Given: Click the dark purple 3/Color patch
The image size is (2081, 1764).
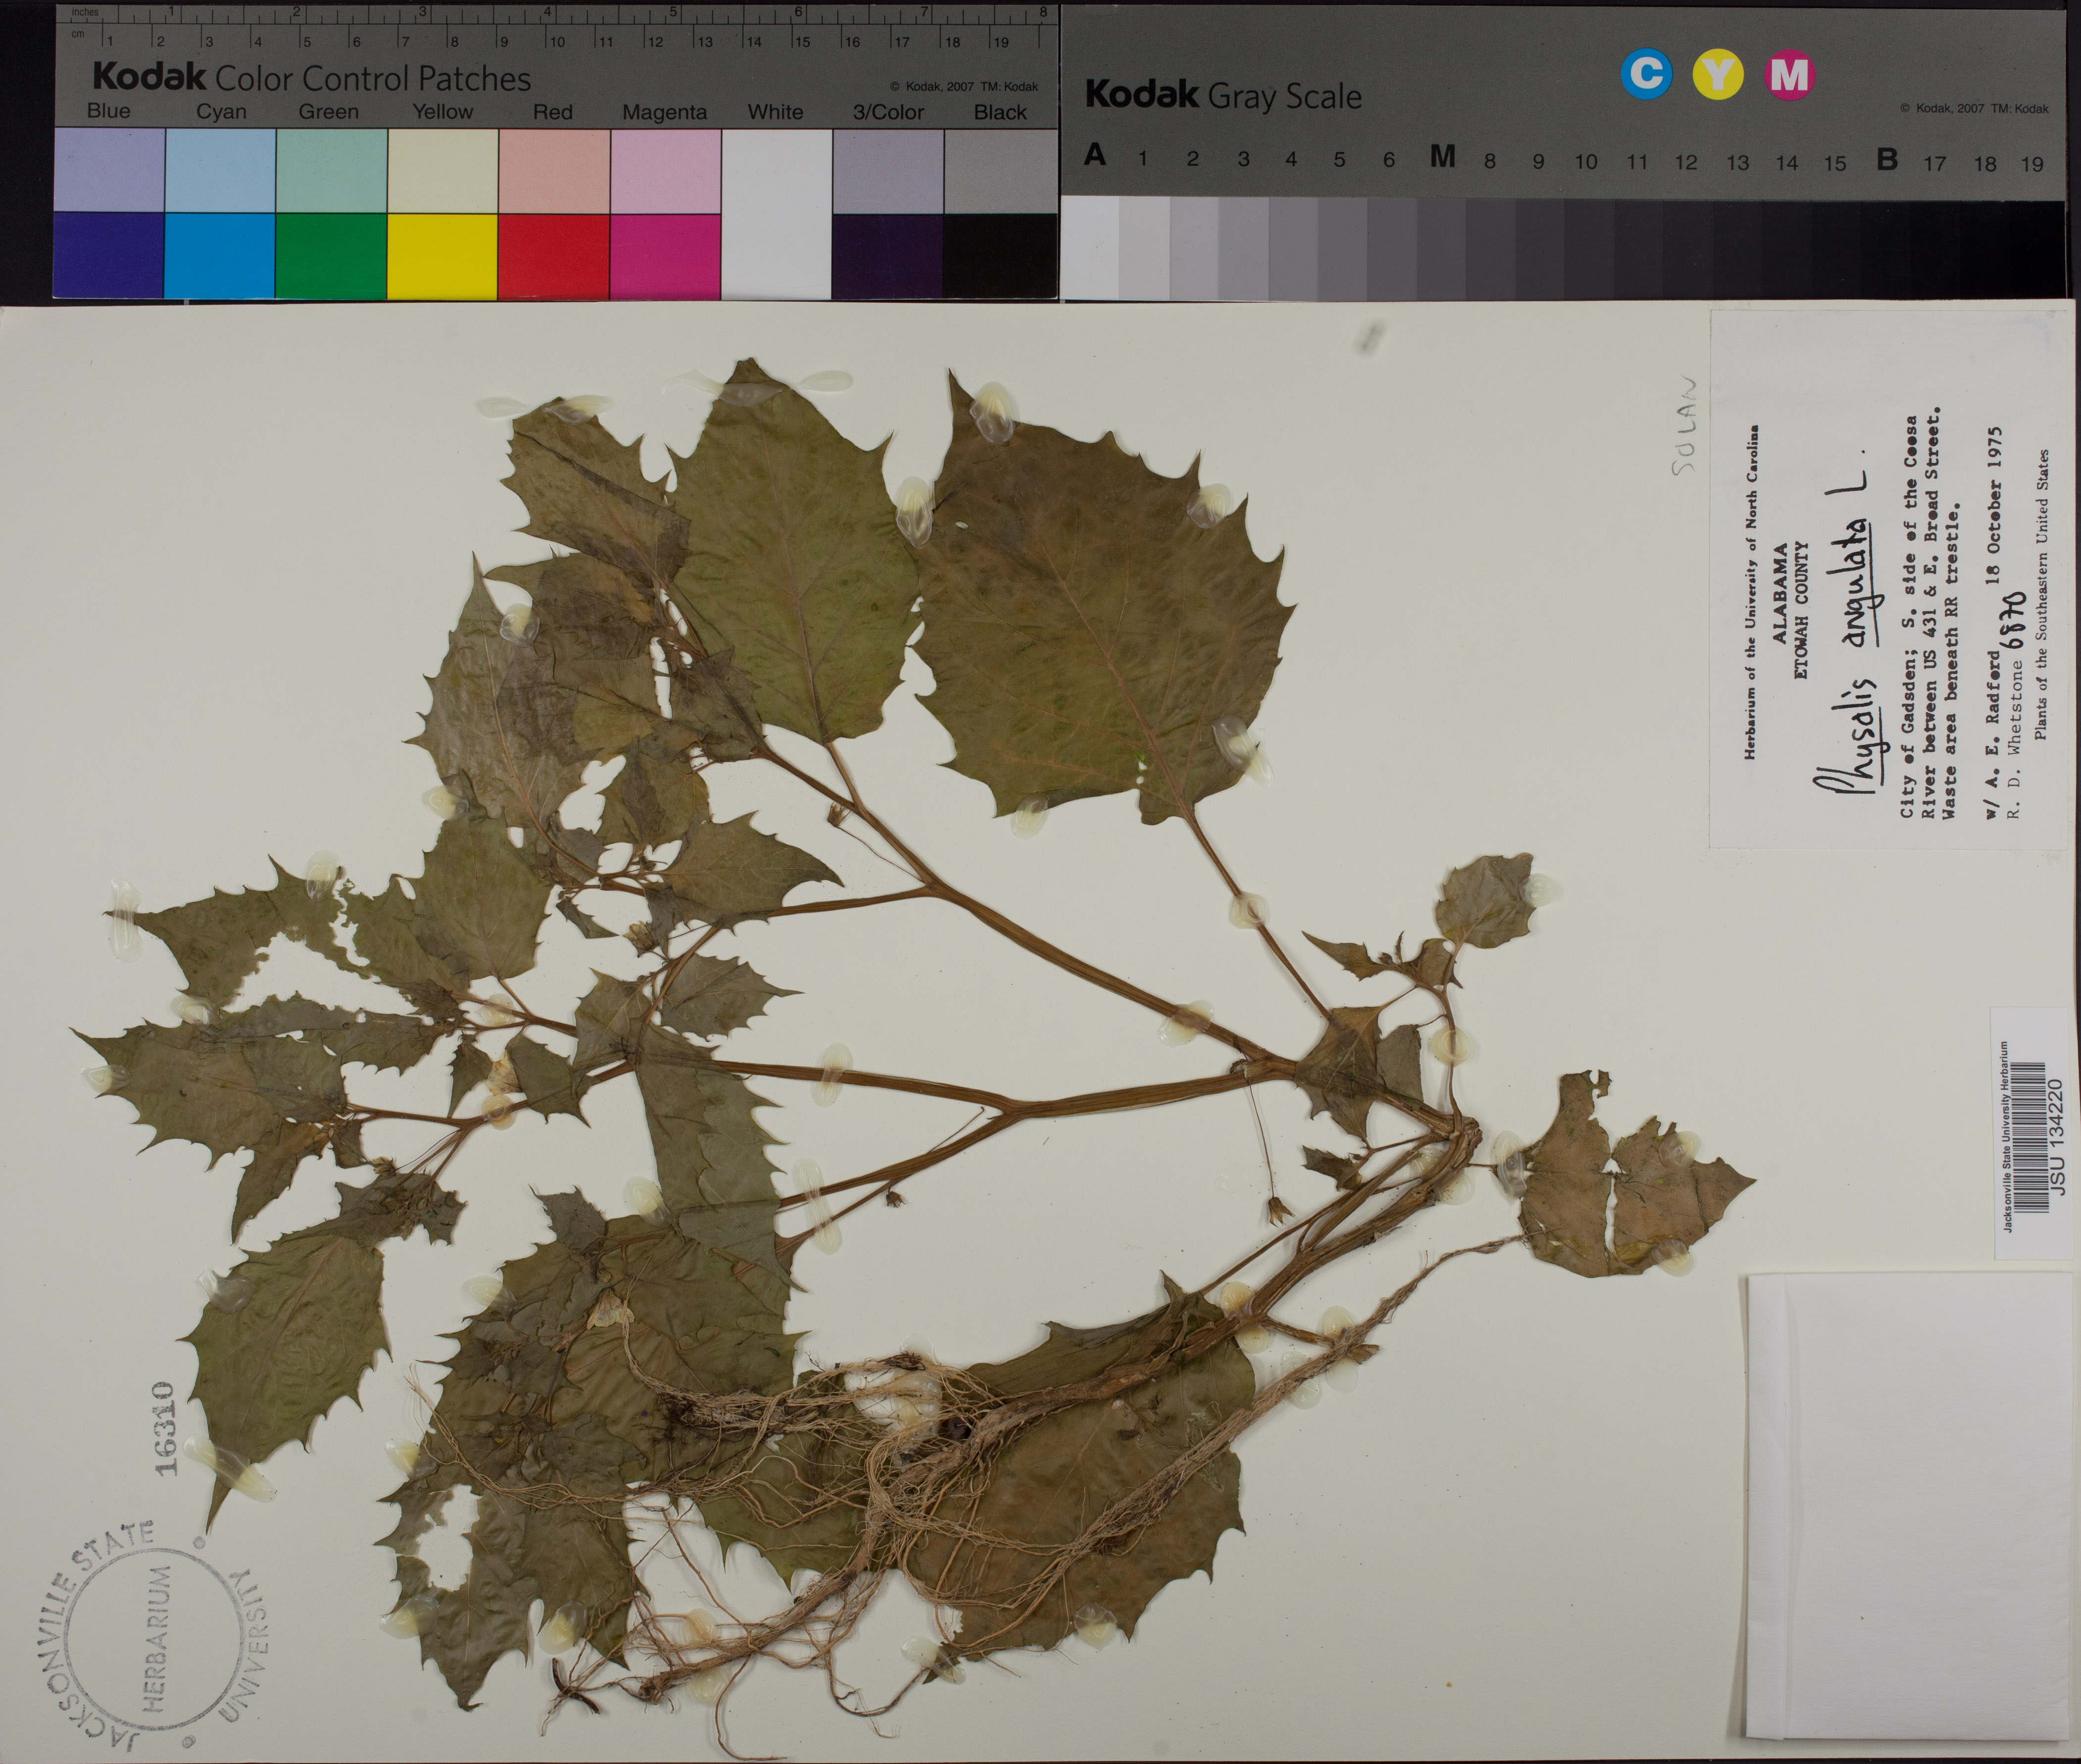Looking at the screenshot, I should click(887, 256).
